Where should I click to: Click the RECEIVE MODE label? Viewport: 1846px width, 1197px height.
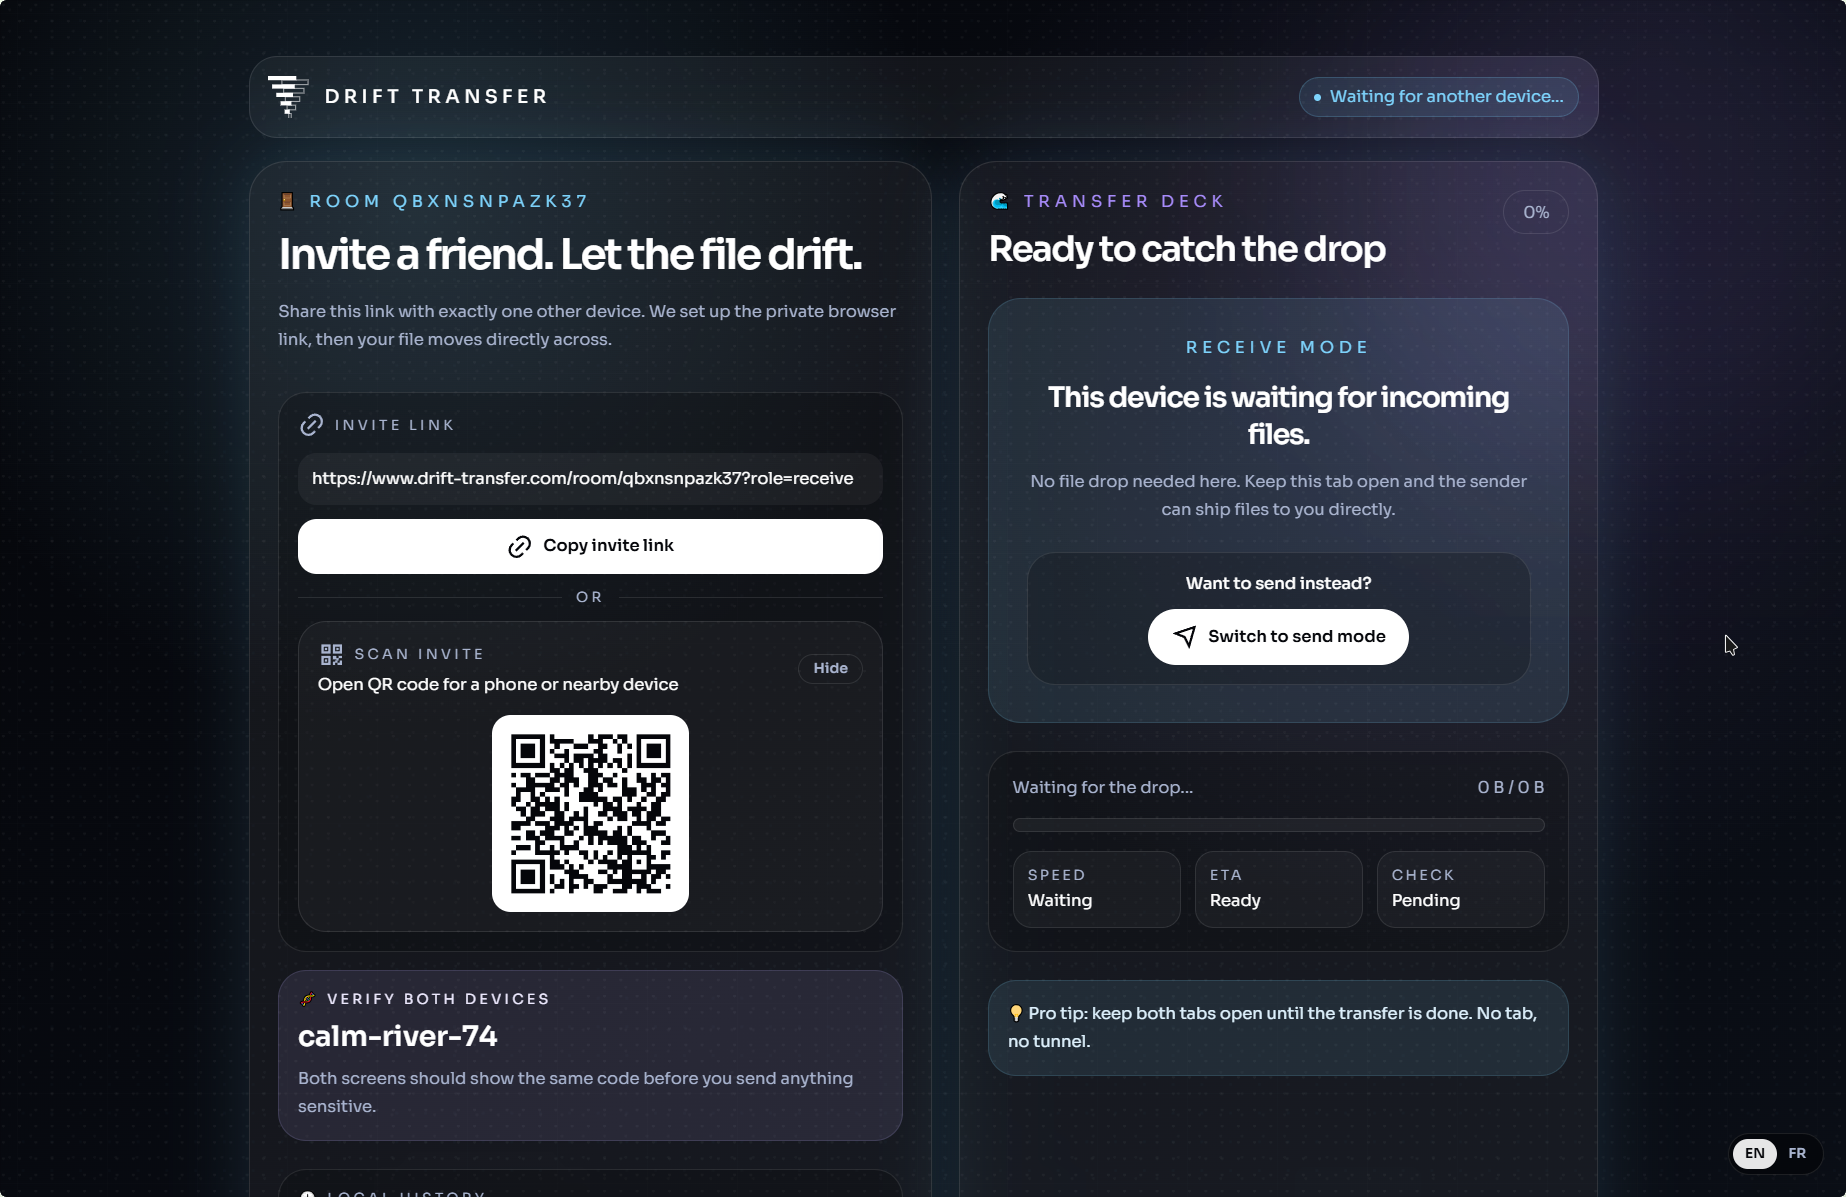click(1277, 347)
